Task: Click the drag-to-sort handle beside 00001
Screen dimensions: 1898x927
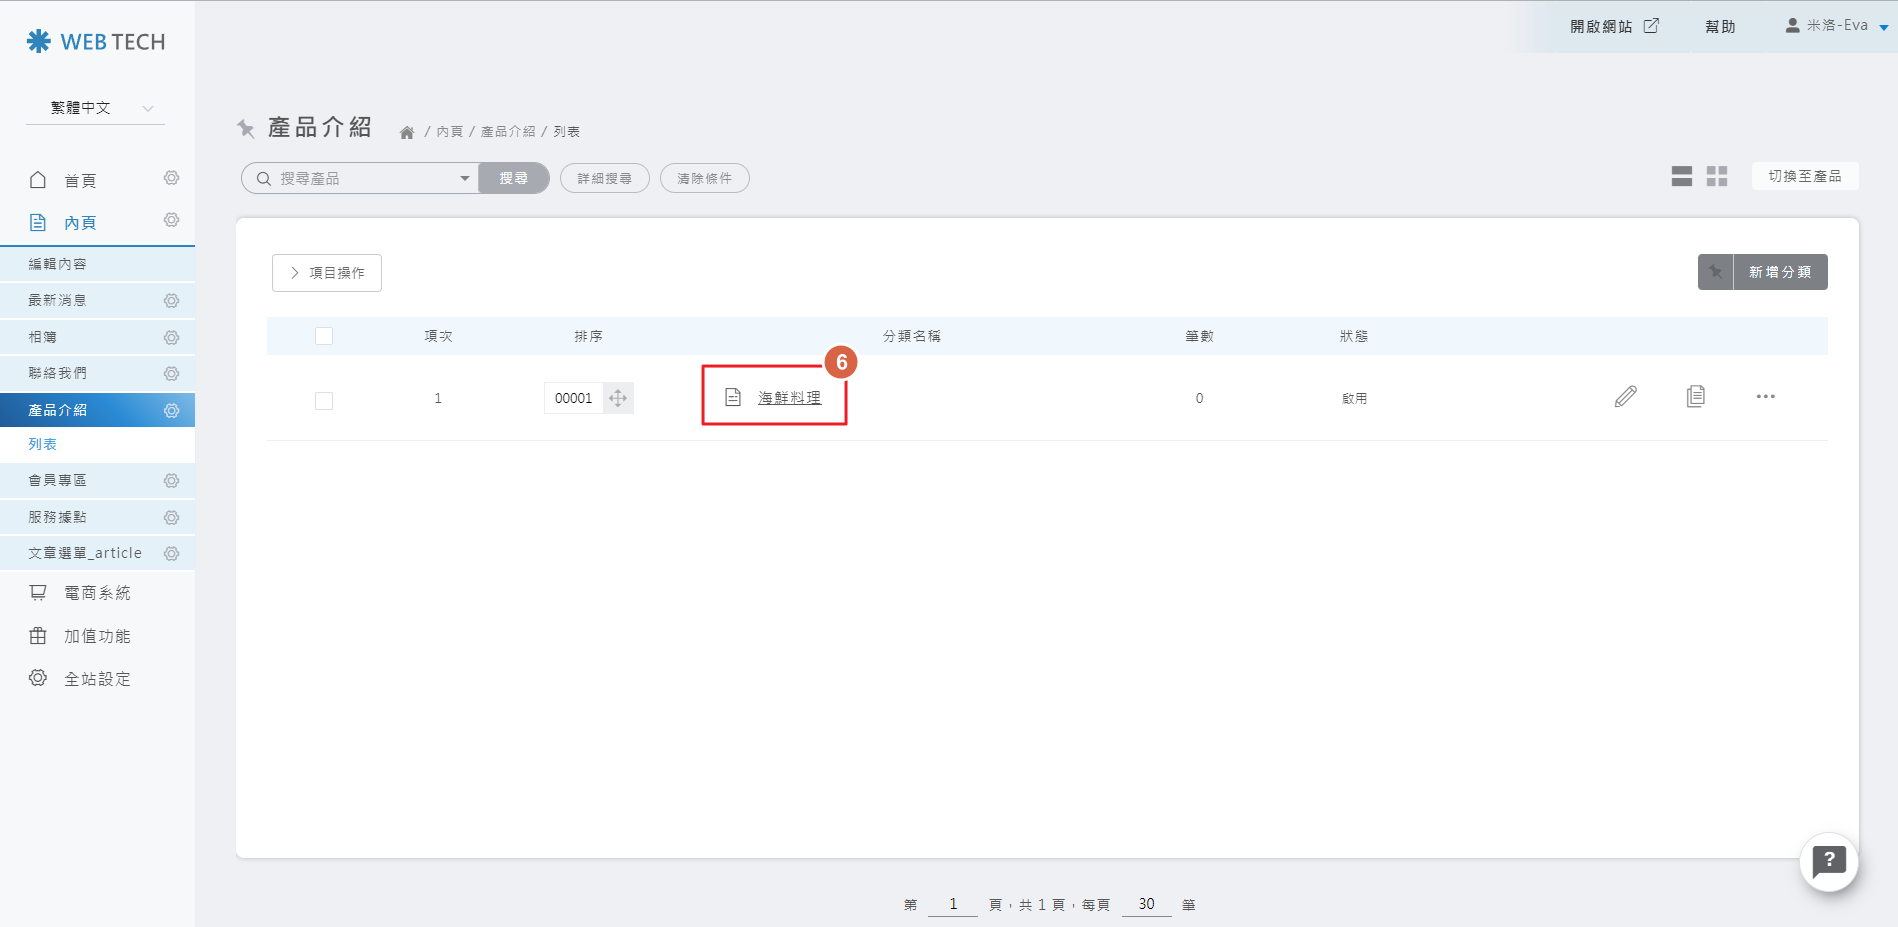Action: [618, 398]
